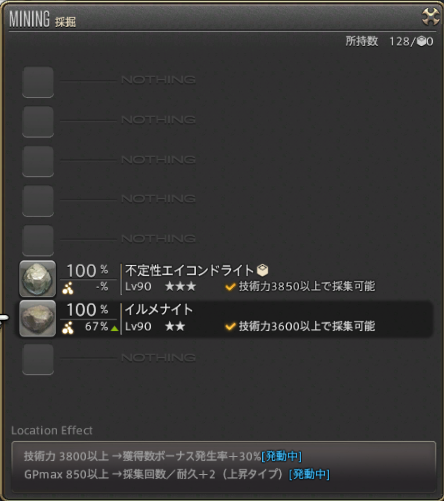This screenshot has height=501, width=444.
Task: Click the イルメナイト ore icon
Action: 38,319
